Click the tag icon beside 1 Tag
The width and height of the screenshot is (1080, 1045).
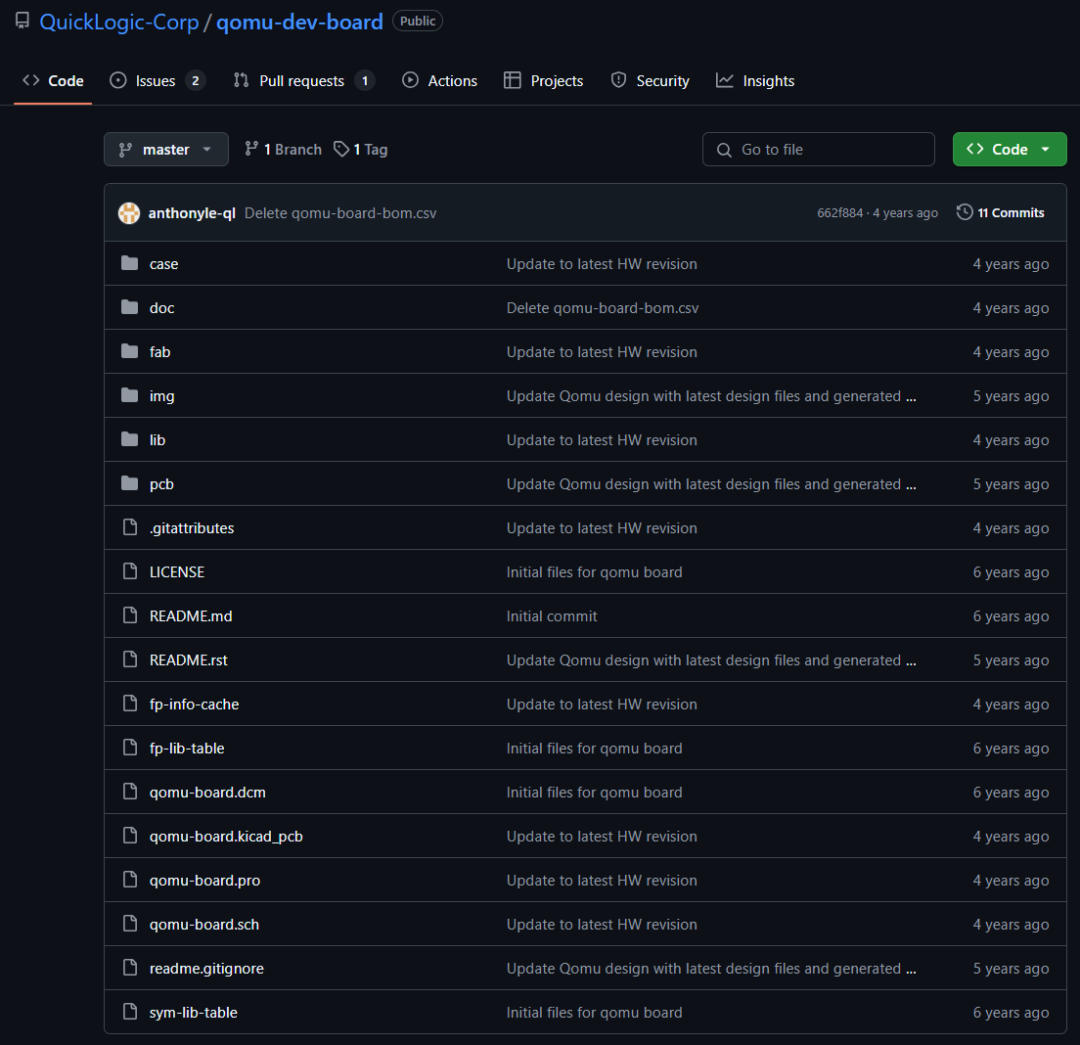[341, 149]
